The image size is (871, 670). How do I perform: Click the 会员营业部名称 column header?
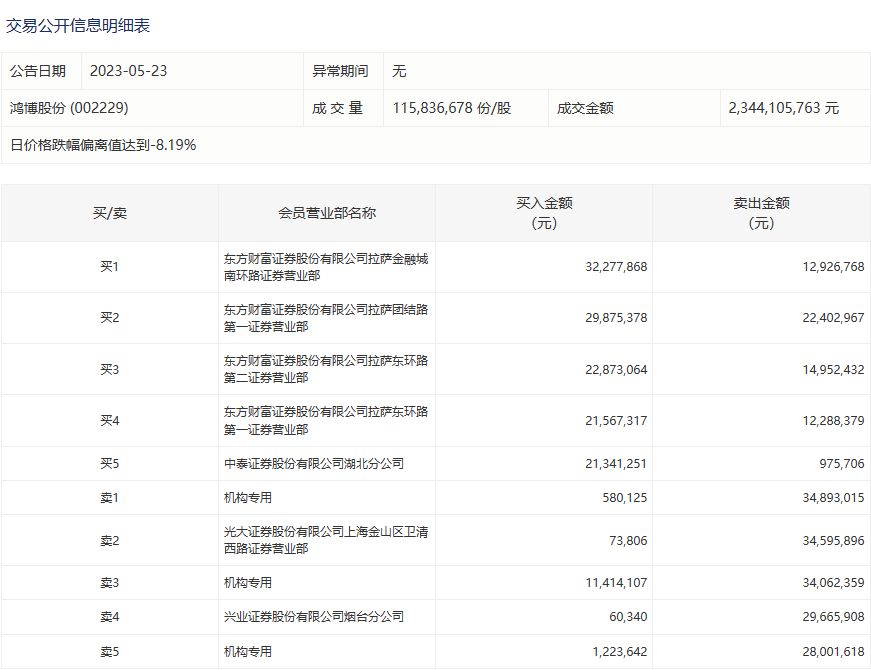[x=327, y=213]
